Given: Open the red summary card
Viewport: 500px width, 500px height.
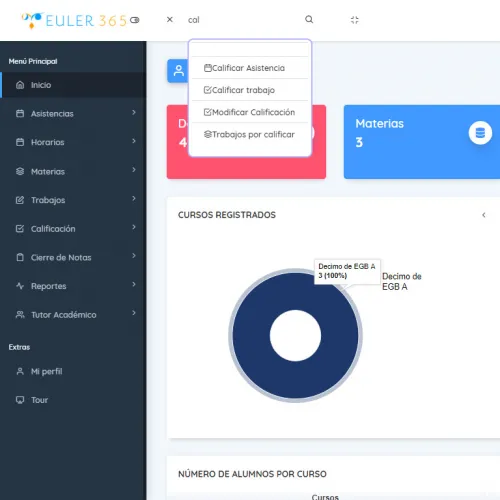Looking at the screenshot, I should [x=246, y=167].
